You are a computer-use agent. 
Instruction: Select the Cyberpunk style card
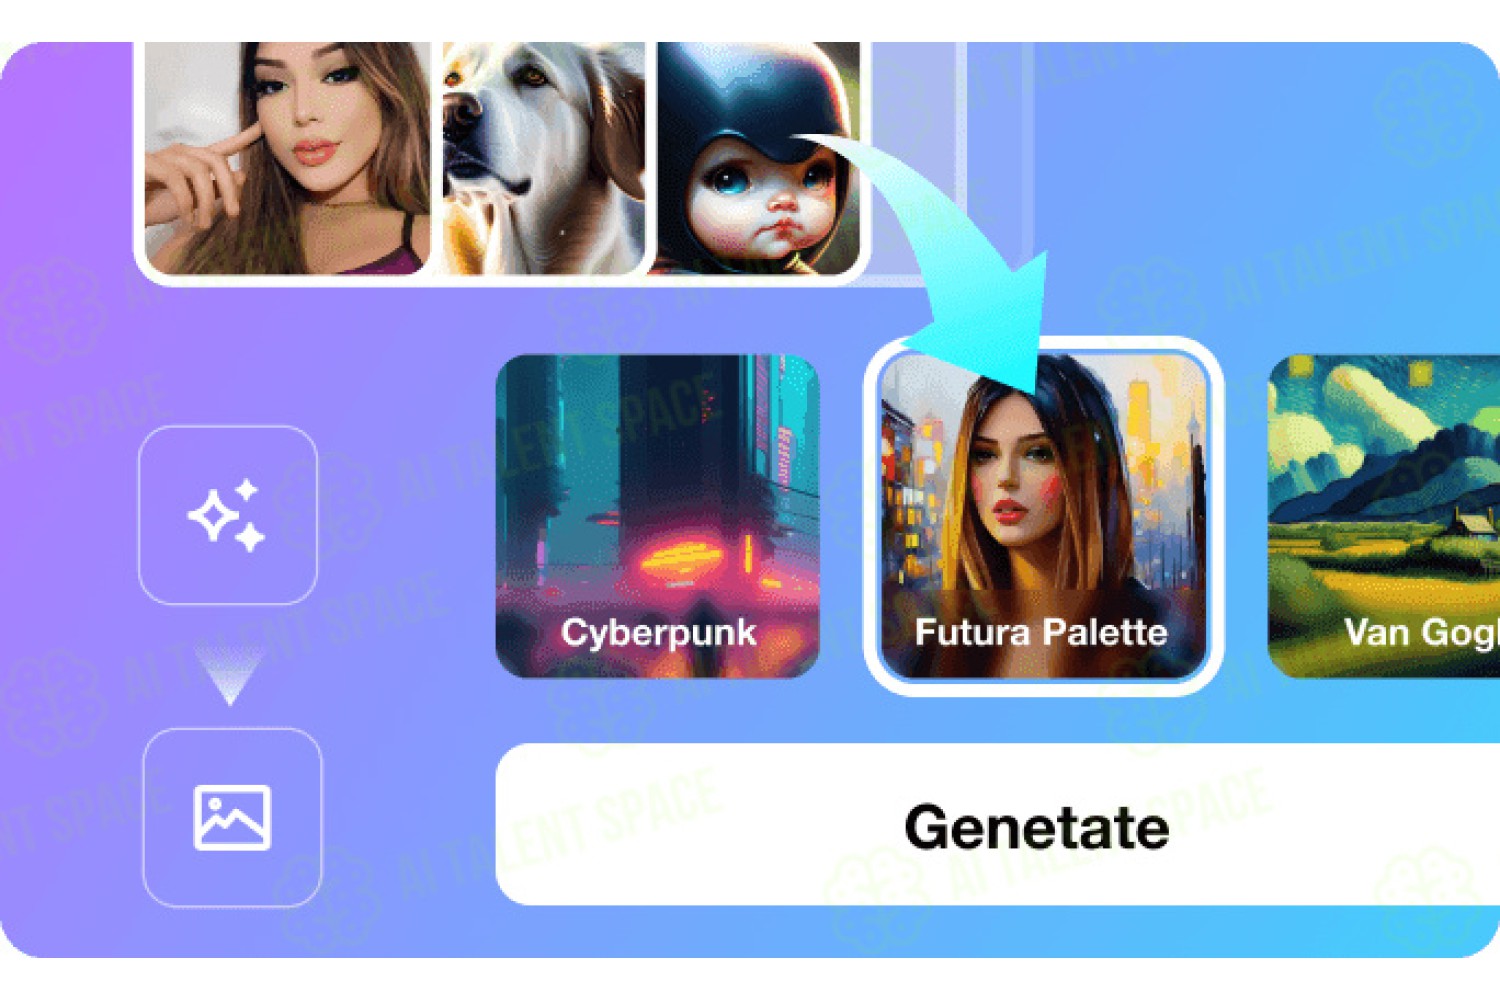click(658, 516)
